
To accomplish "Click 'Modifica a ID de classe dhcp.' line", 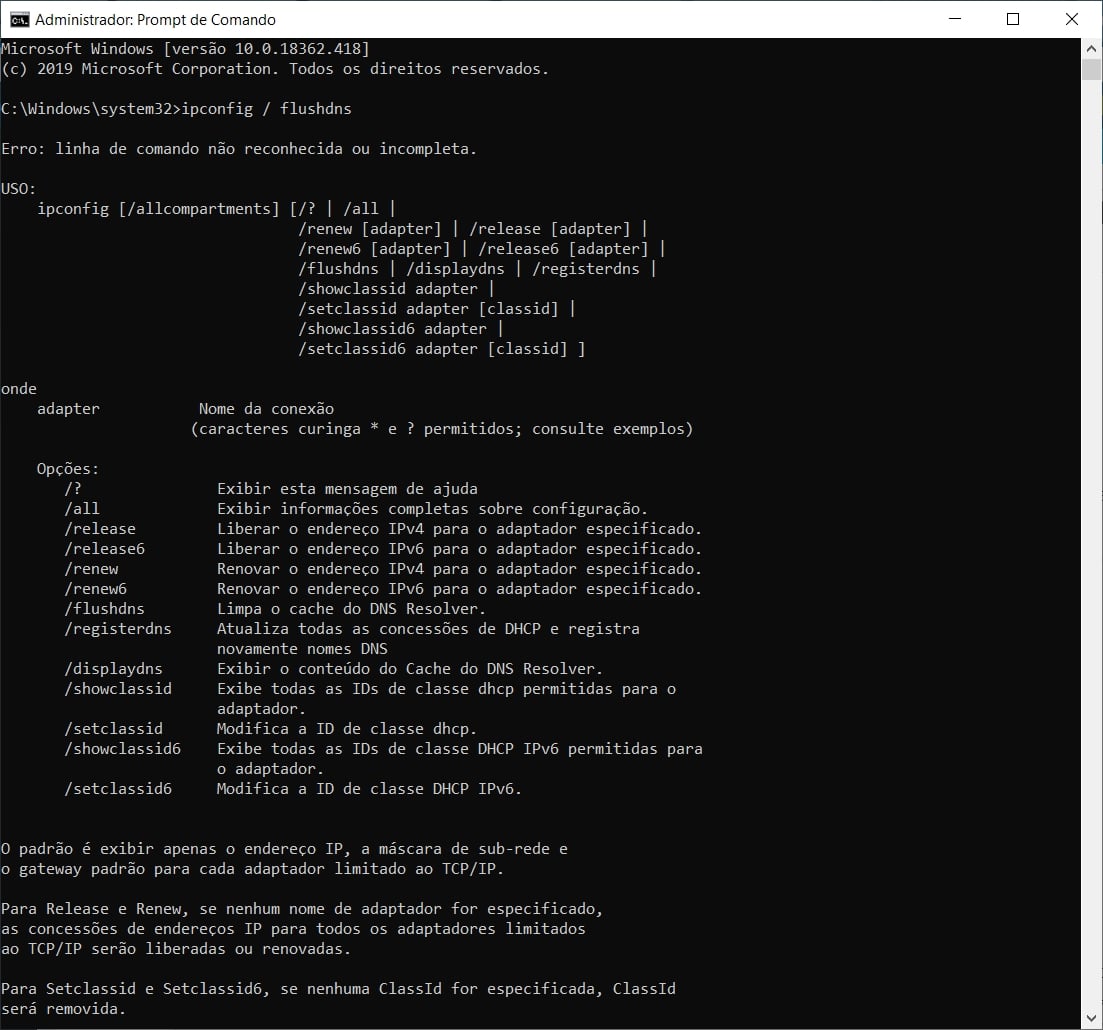I will tap(347, 728).
